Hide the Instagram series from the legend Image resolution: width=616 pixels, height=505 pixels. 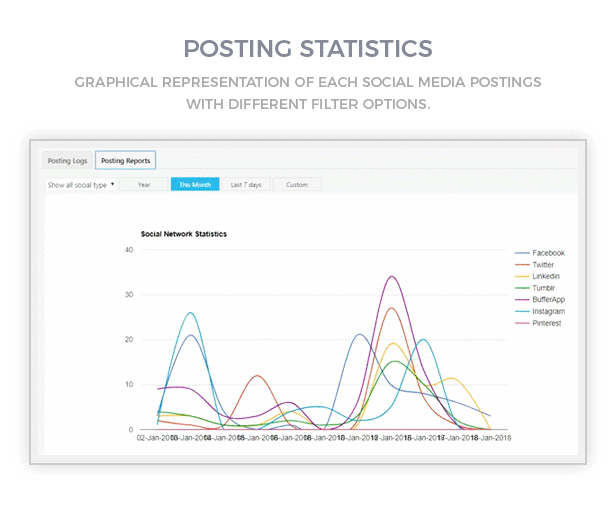pos(548,312)
